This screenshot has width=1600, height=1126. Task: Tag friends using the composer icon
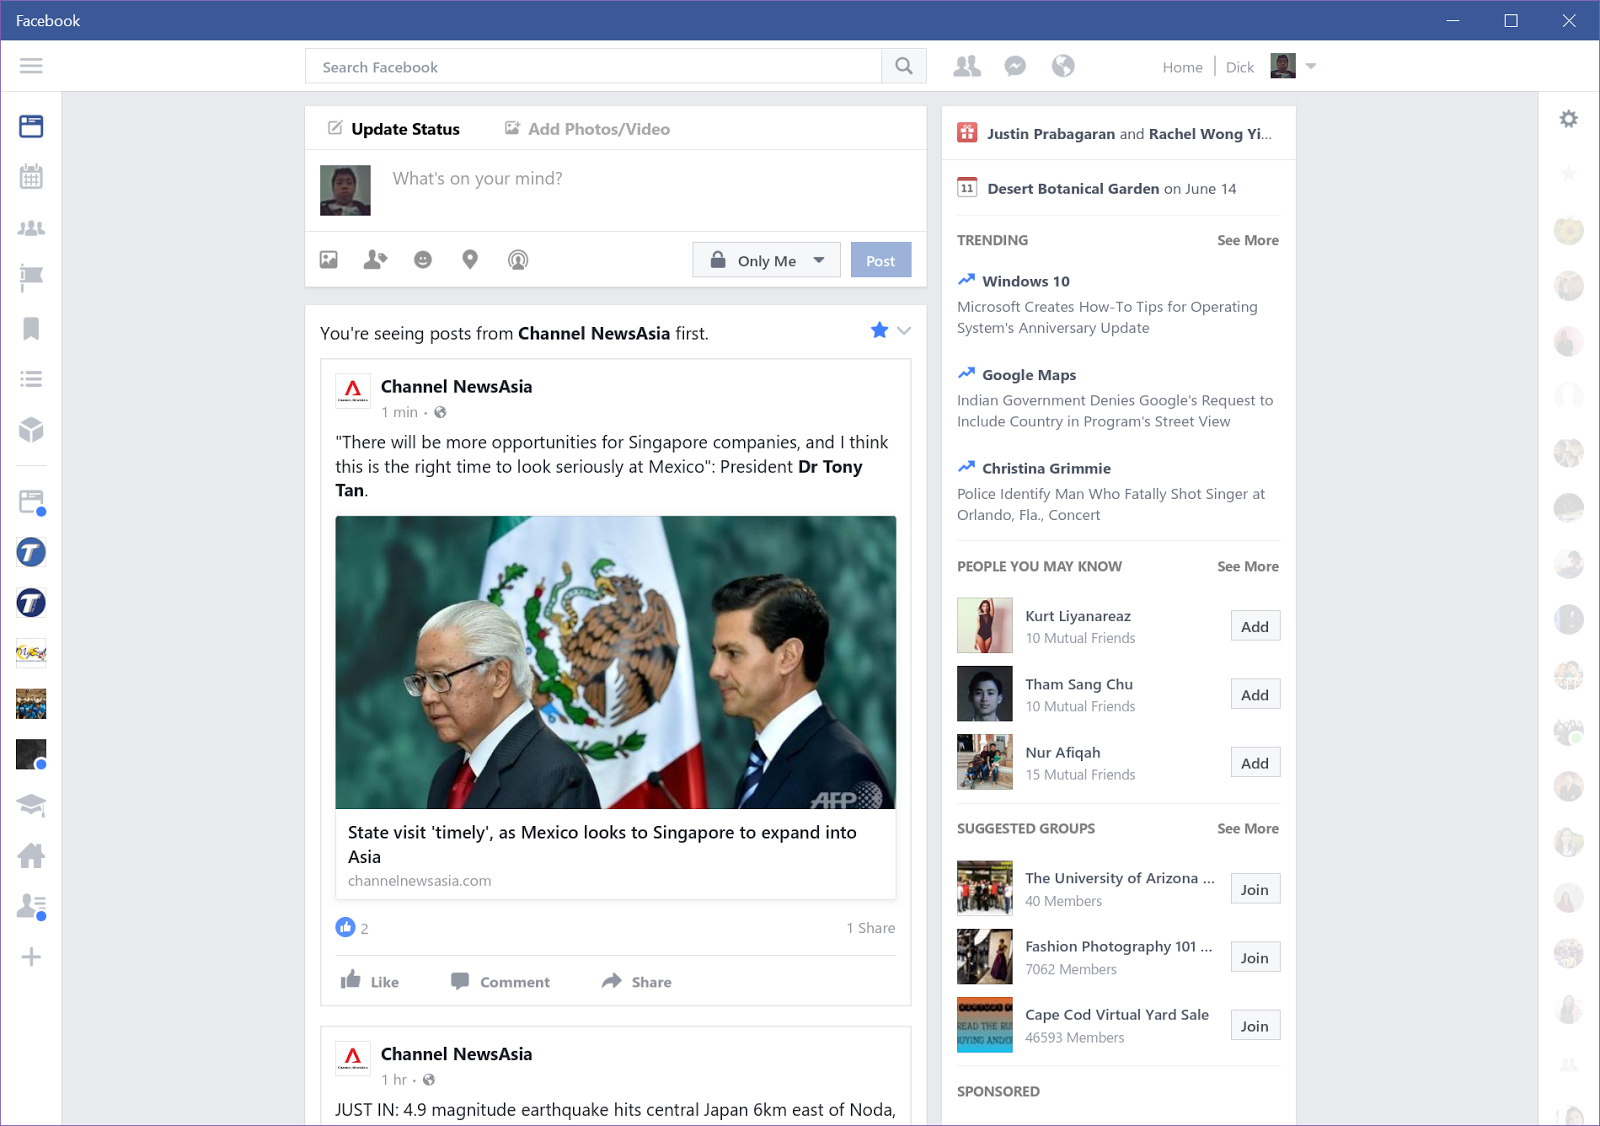coord(375,260)
